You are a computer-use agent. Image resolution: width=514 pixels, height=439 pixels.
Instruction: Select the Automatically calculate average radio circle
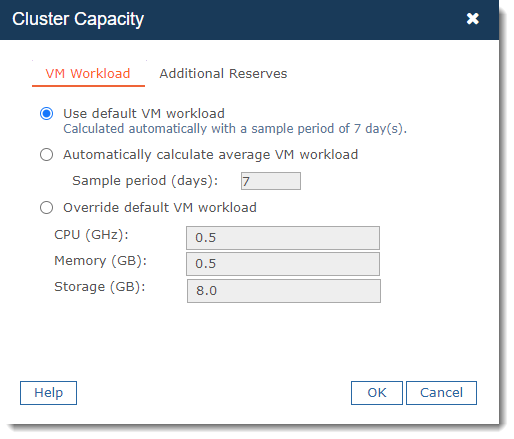tap(46, 155)
